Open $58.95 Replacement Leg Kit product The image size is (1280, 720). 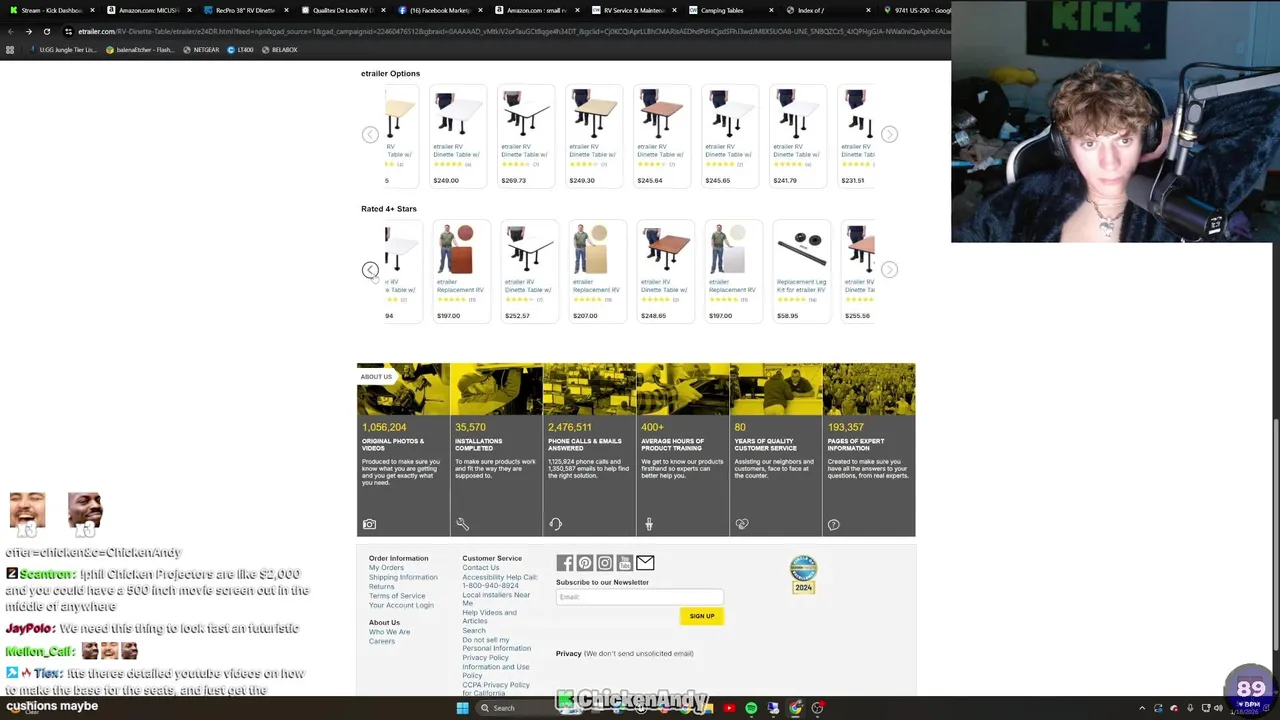[x=801, y=272]
